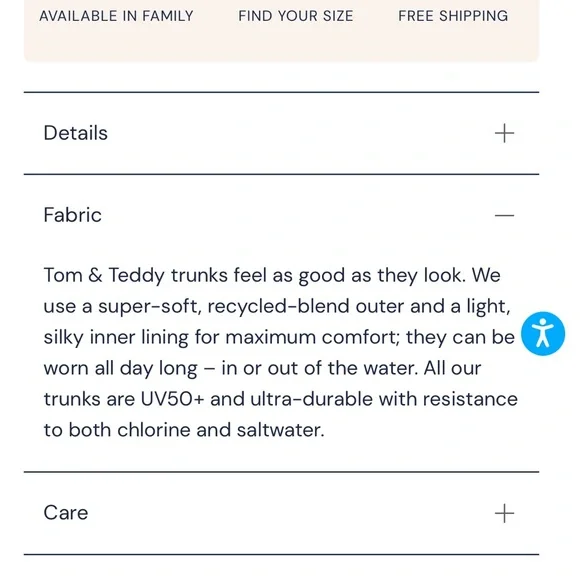Click the minus icon next to Fabric
Image resolution: width=580 pixels, height=580 pixels.
(x=504, y=215)
